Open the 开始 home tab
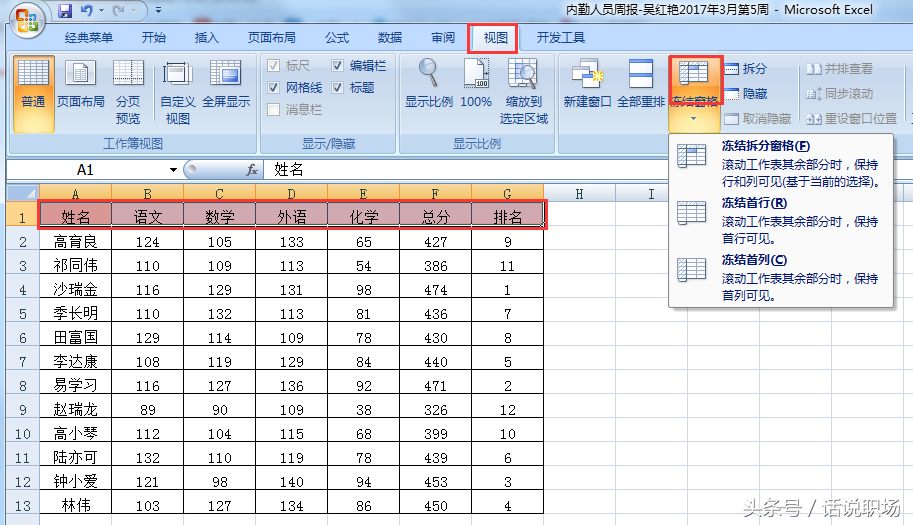913x525 pixels. (x=154, y=38)
